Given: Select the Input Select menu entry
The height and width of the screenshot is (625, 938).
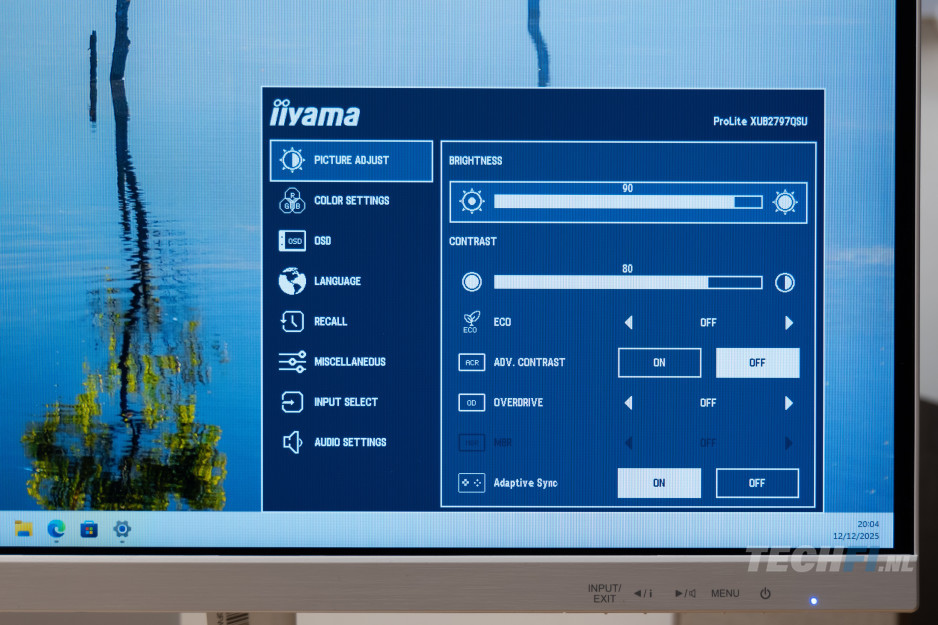Looking at the screenshot, I should click(345, 402).
